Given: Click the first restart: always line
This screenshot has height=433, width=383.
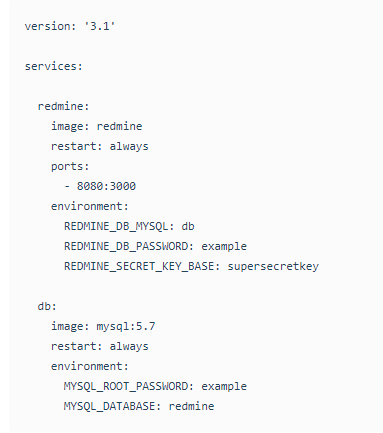Looking at the screenshot, I should click(x=100, y=146).
